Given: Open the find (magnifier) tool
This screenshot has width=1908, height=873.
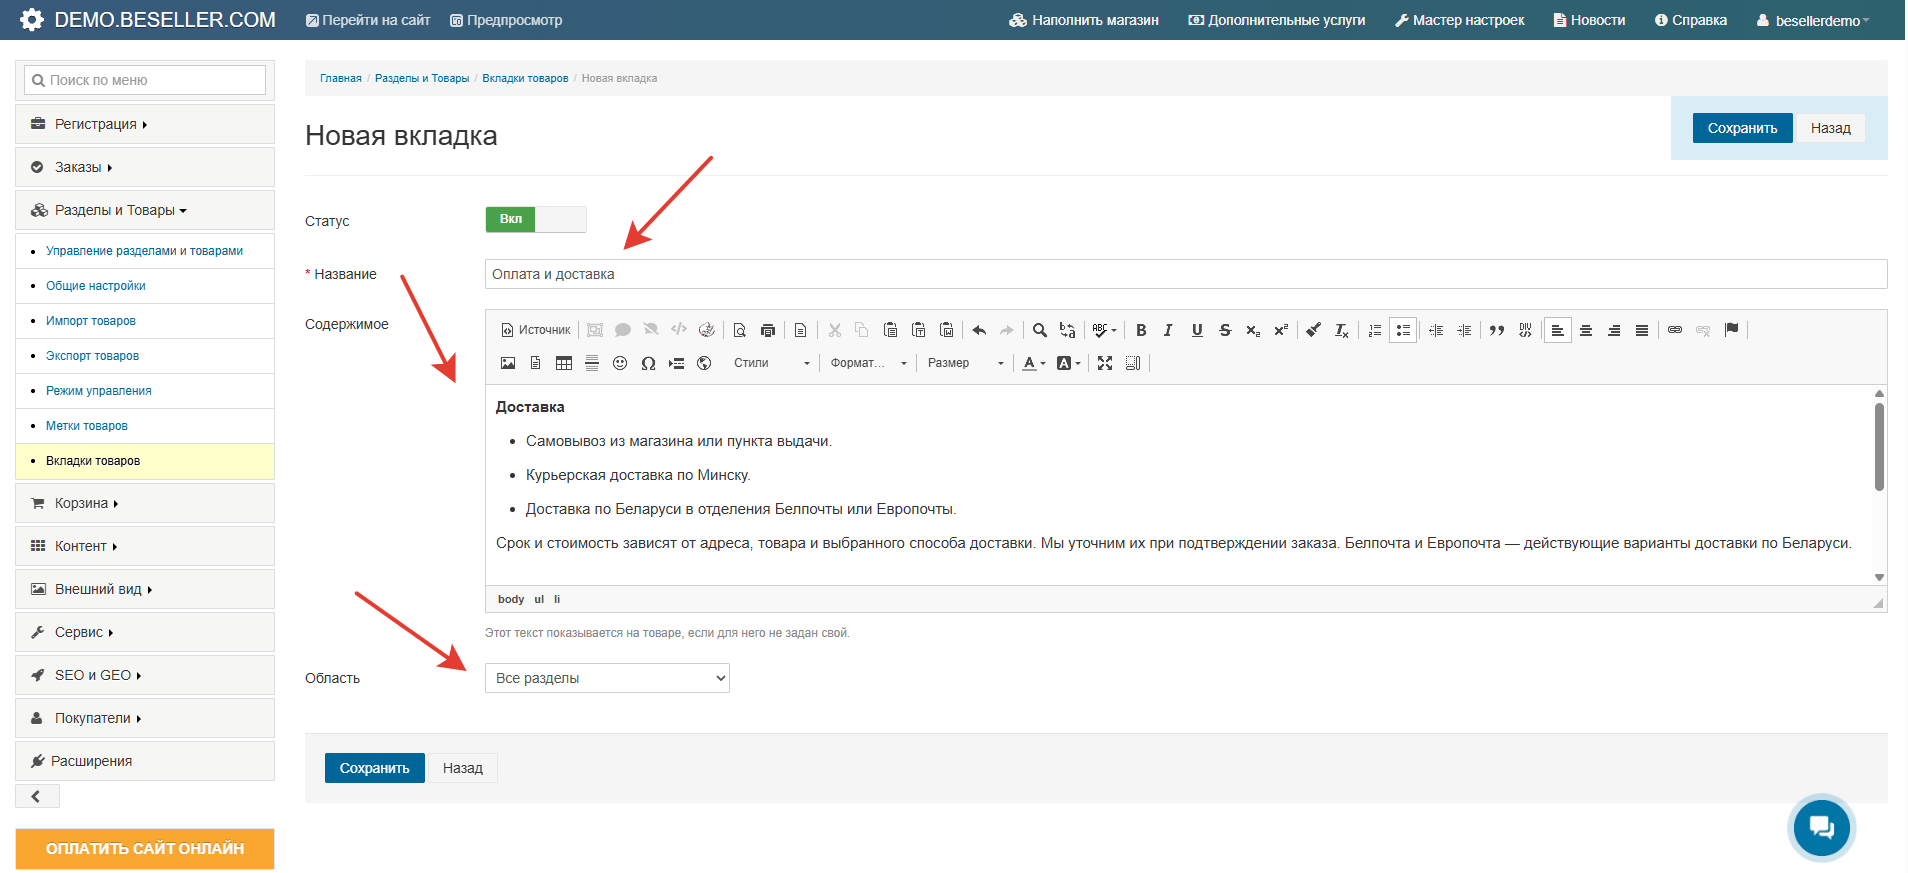Looking at the screenshot, I should pyautogui.click(x=1040, y=330).
